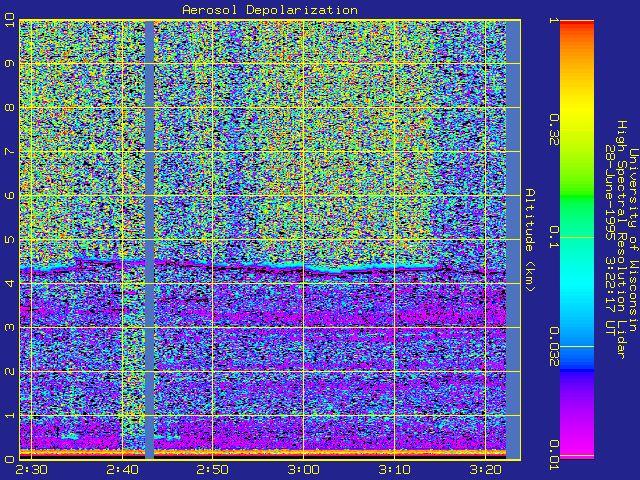This screenshot has width=640, height=480.
Task: Click the altitude axis label '2'
Action: [x=9, y=371]
